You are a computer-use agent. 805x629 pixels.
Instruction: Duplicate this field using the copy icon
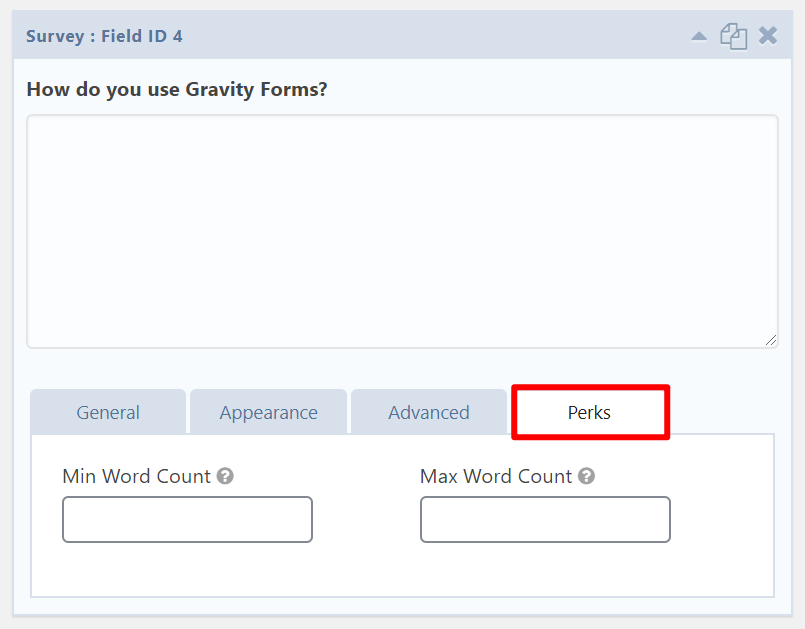click(x=734, y=36)
